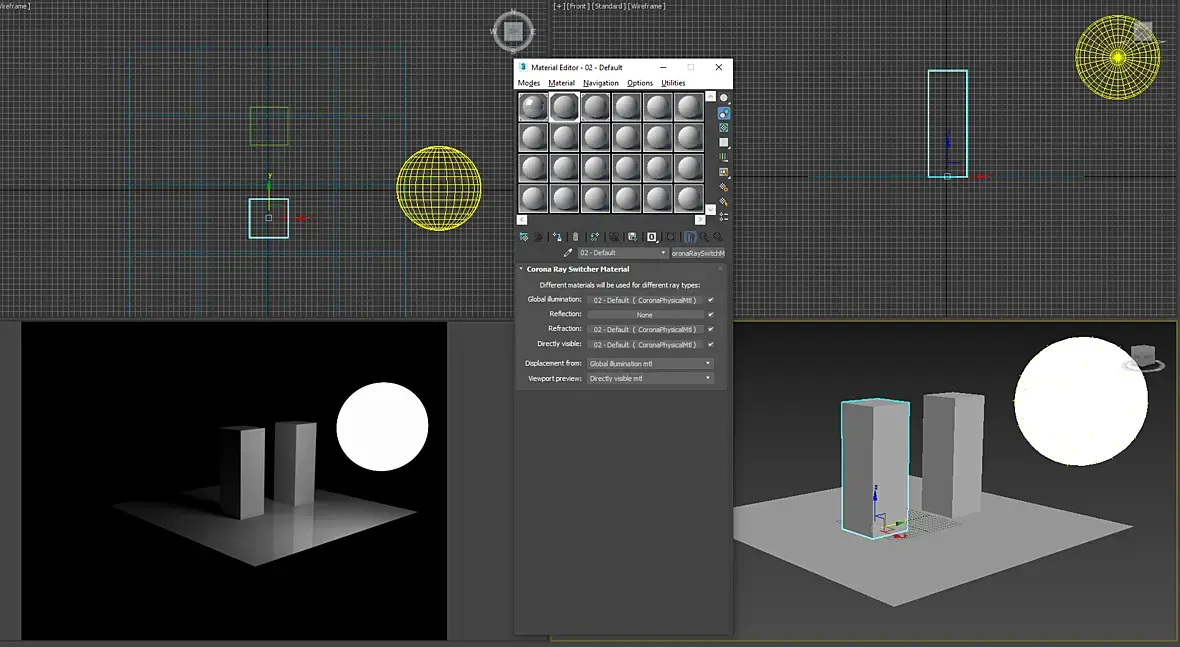The image size is (1180, 647).
Task: Toggle the Backlight icon in side toolbar
Action: (724, 113)
